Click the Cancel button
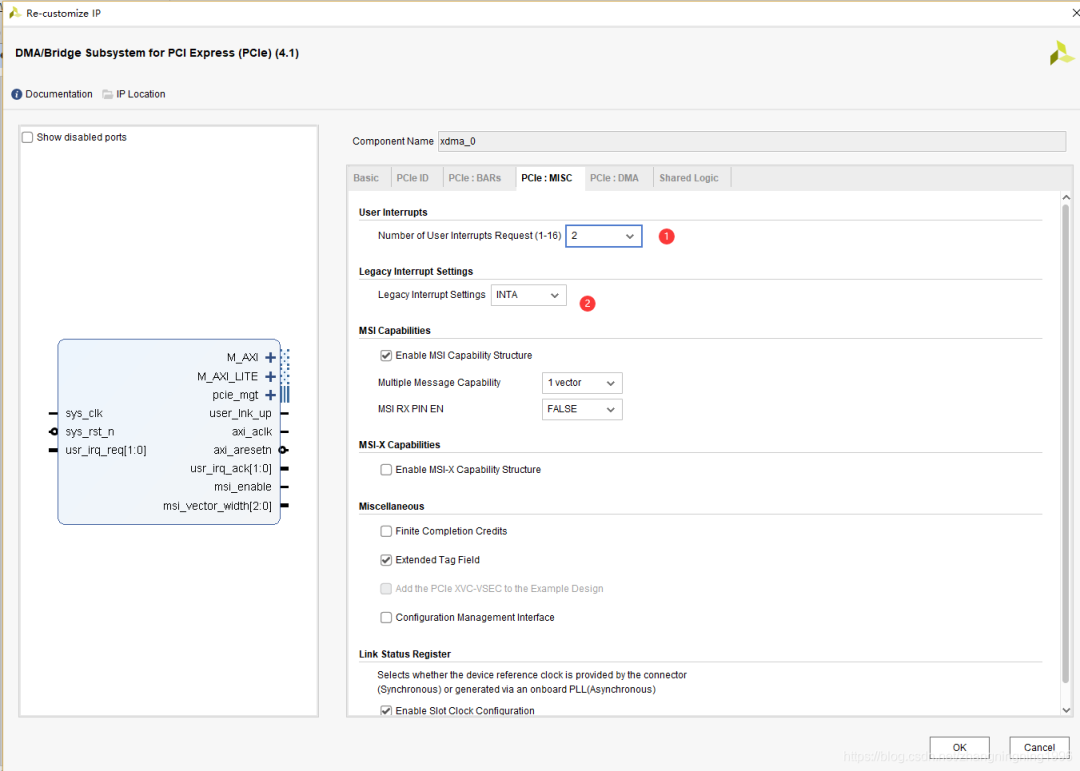This screenshot has height=771, width=1080. [x=1039, y=747]
